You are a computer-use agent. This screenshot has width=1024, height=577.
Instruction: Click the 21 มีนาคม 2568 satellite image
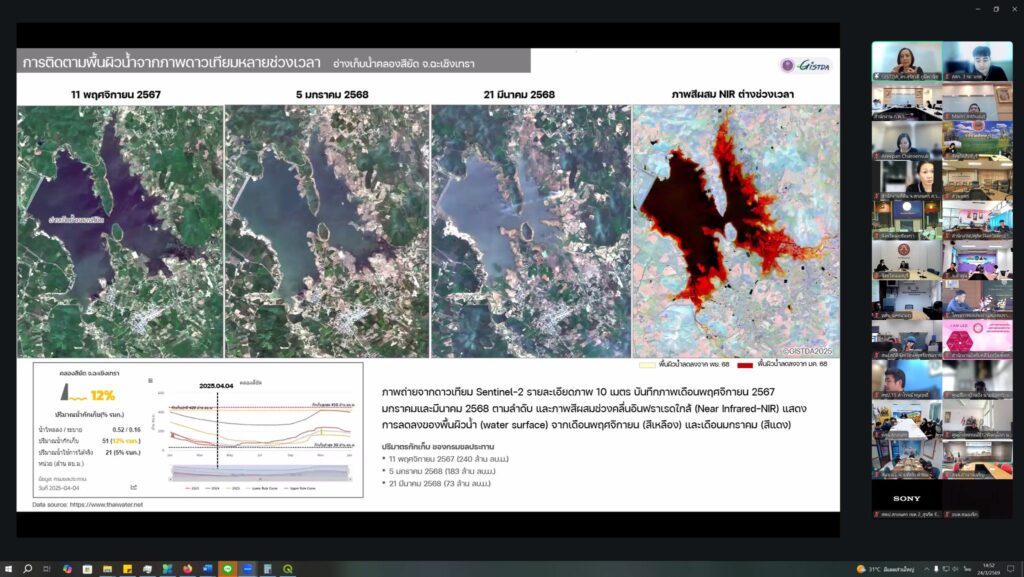(530, 230)
